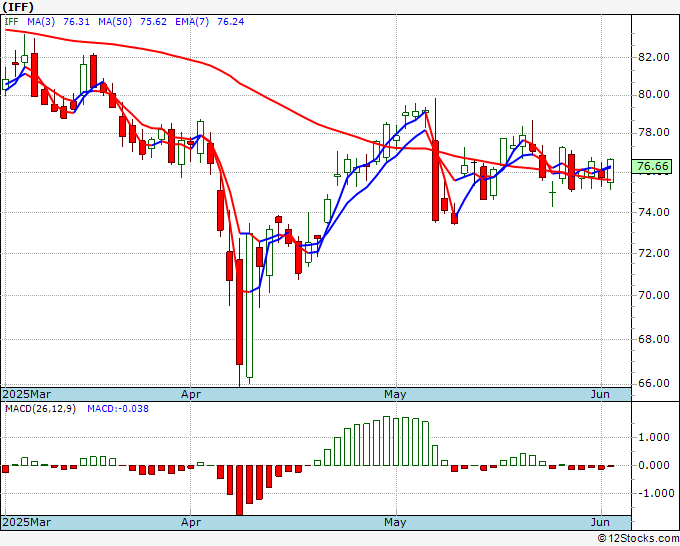The image size is (680, 546).
Task: Click the (IFF) ticker title
Action: point(18,7)
